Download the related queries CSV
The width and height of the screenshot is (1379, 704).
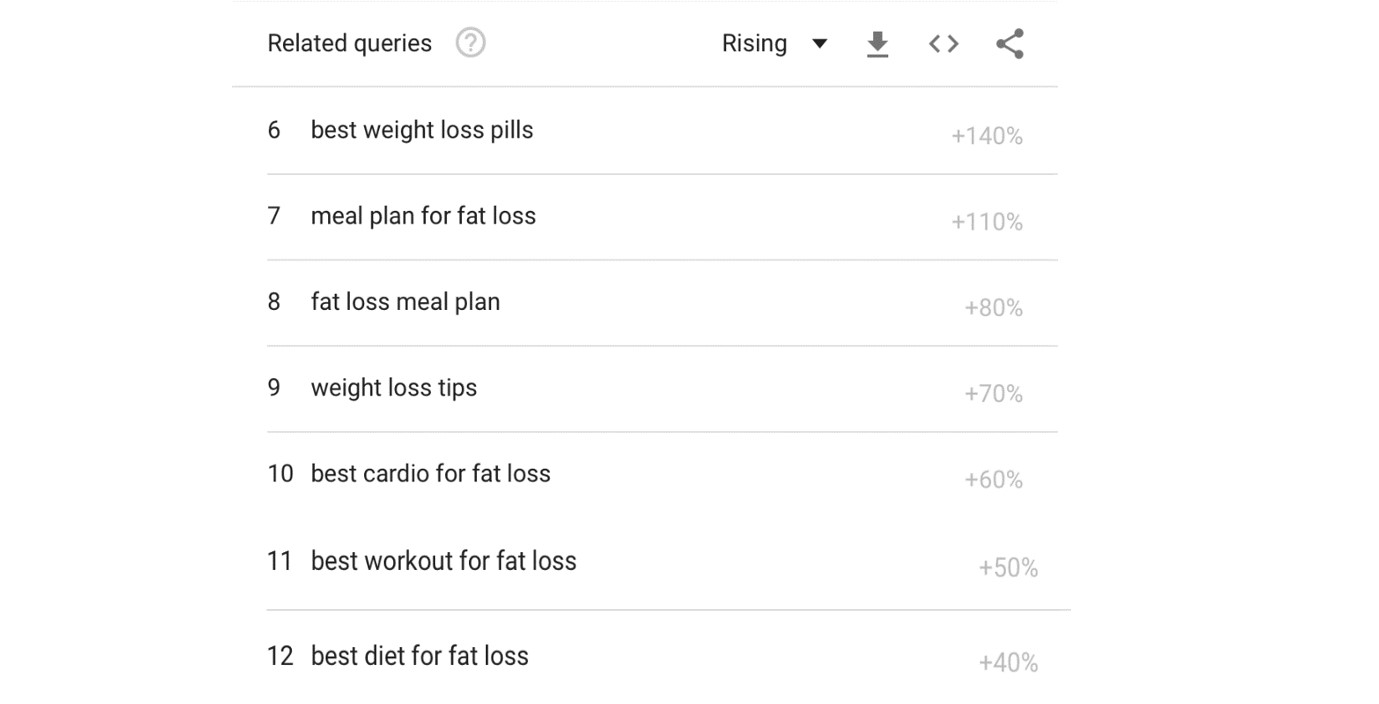pos(877,44)
